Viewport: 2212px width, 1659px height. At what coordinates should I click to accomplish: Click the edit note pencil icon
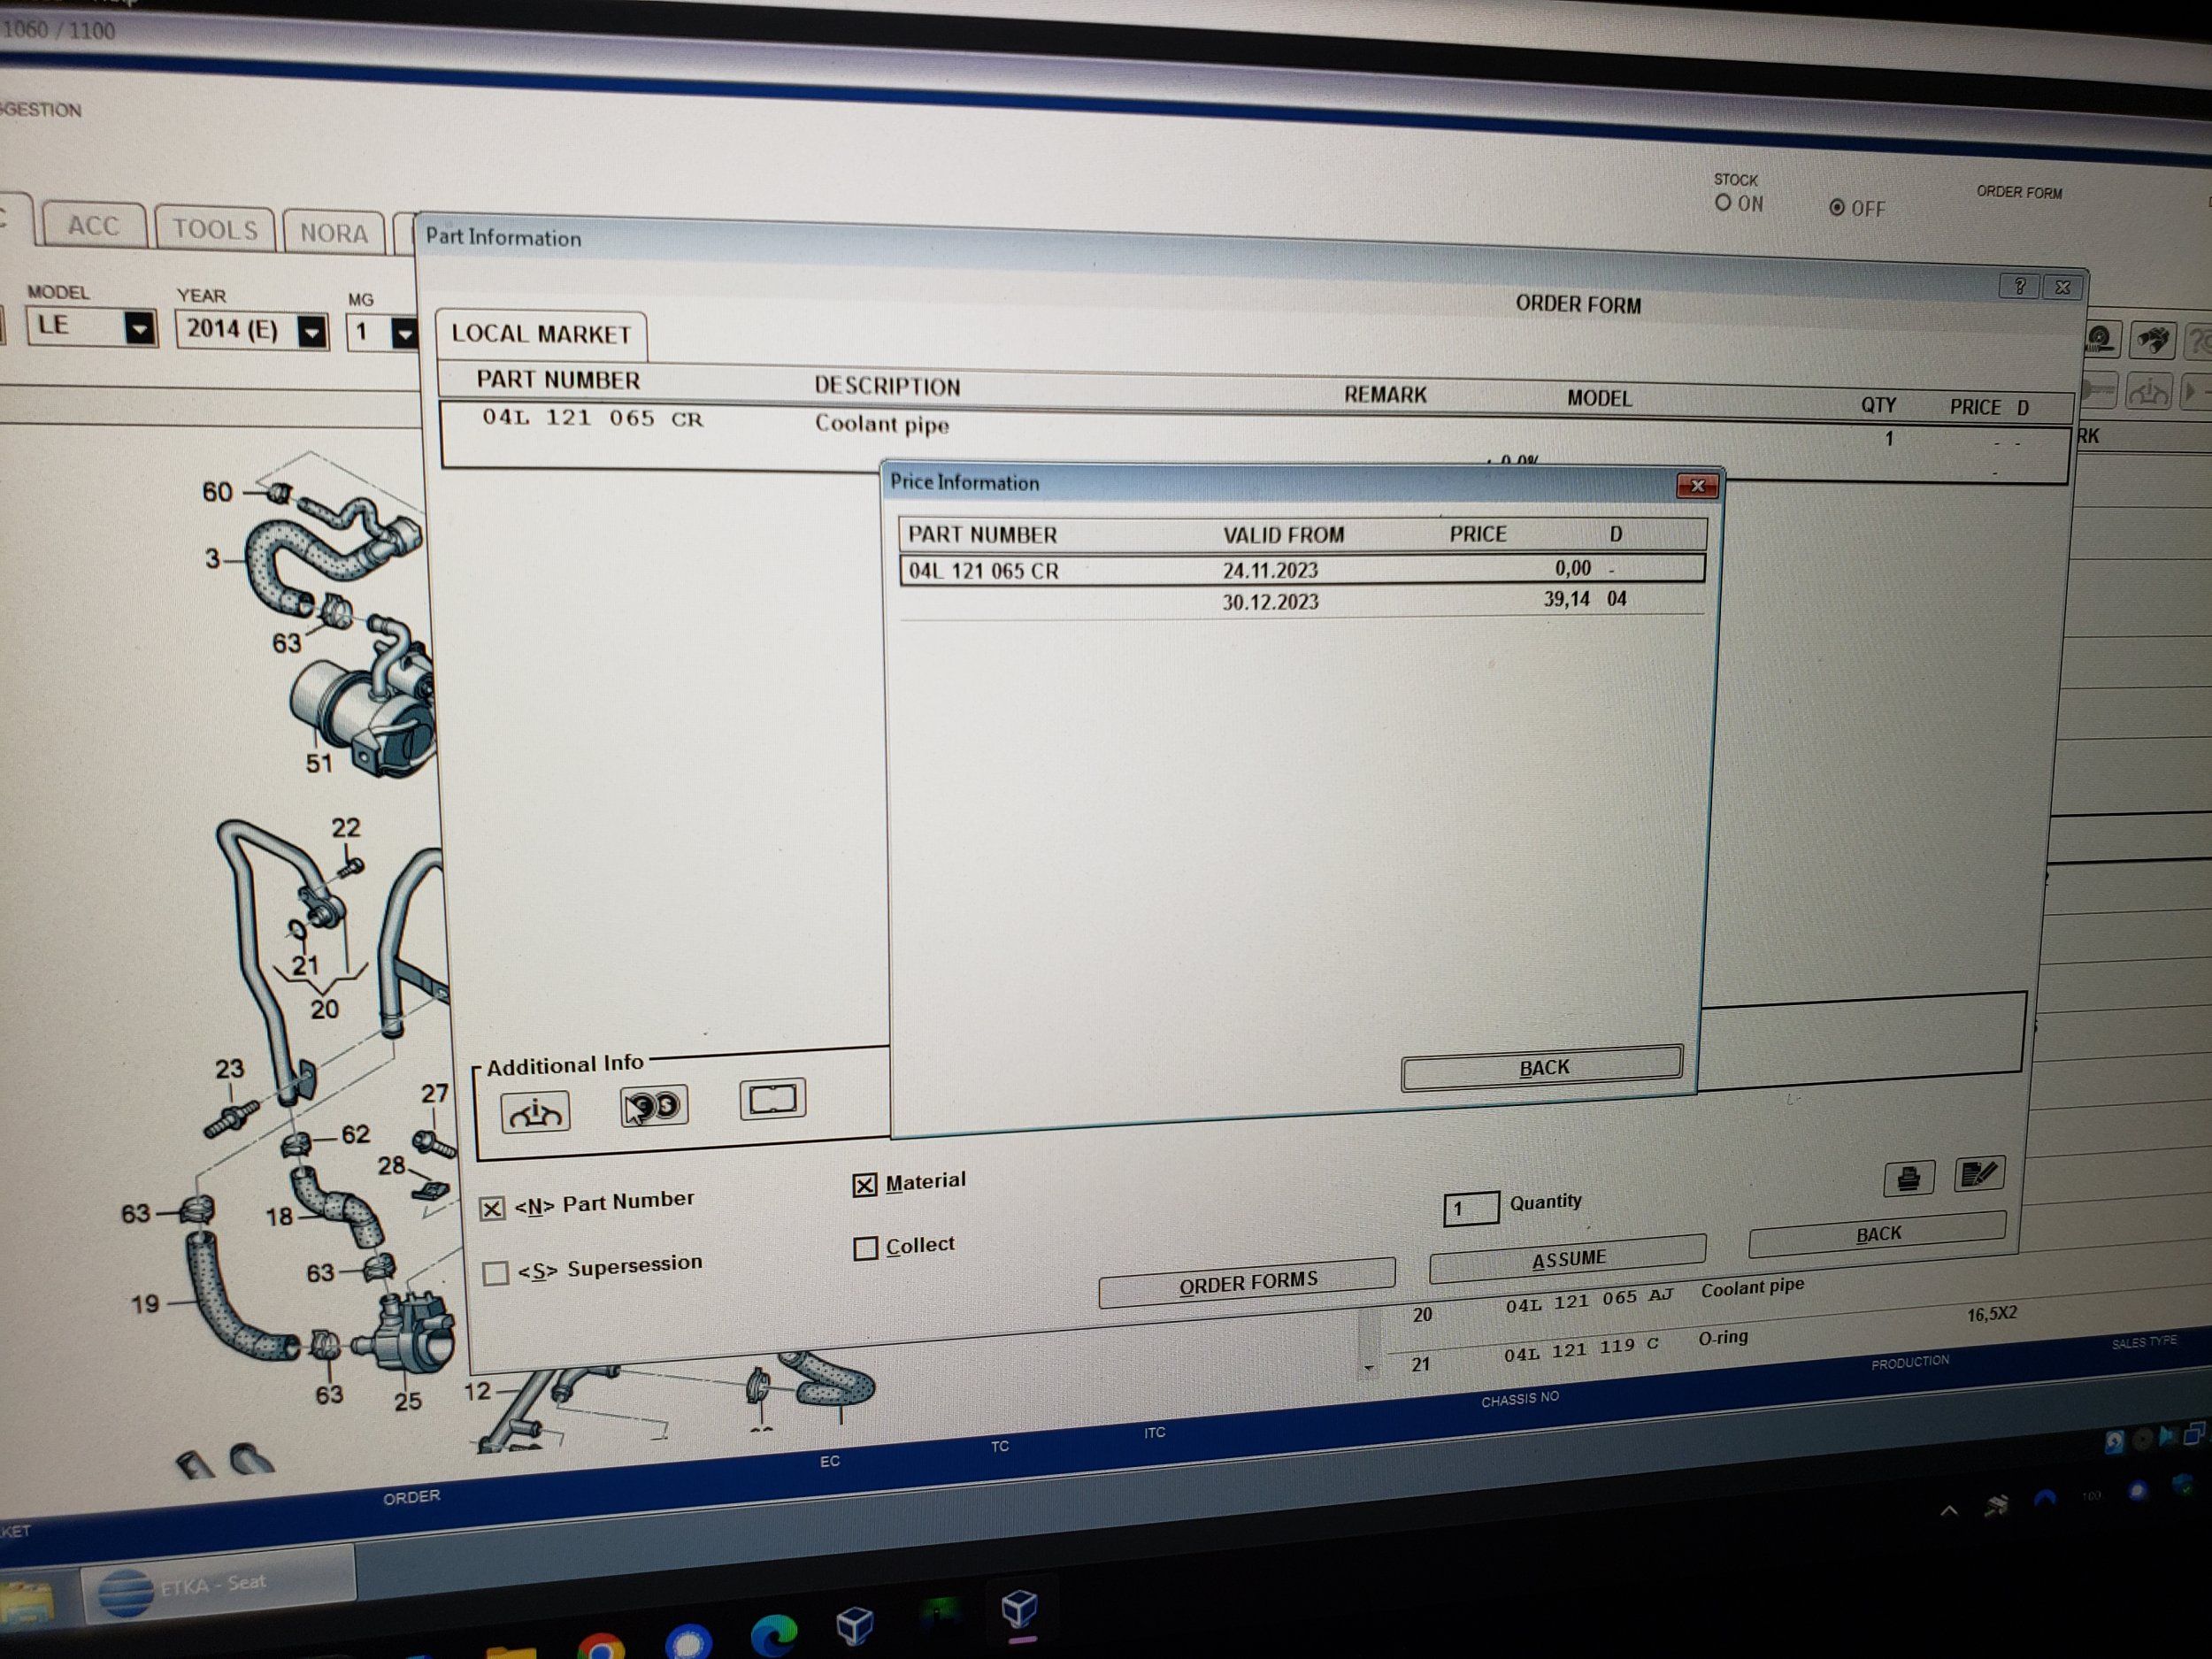(1978, 1174)
